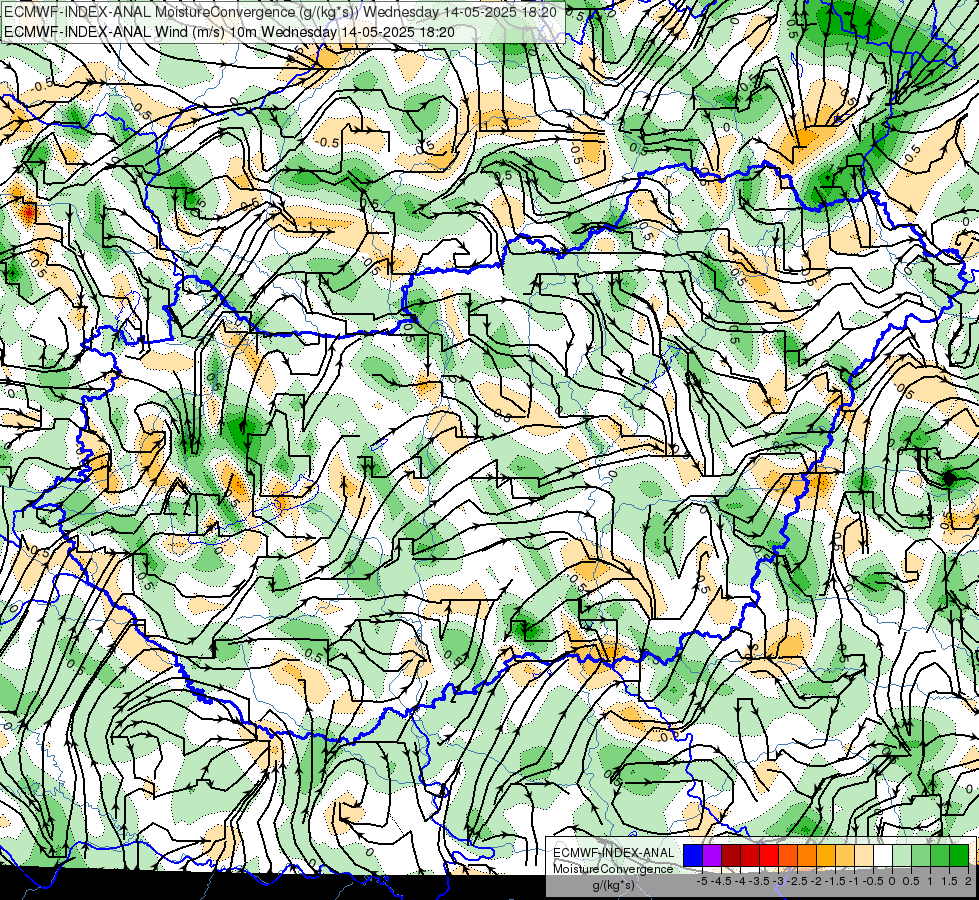Click the -5 tick label in legend
979x900 pixels.
[702, 881]
